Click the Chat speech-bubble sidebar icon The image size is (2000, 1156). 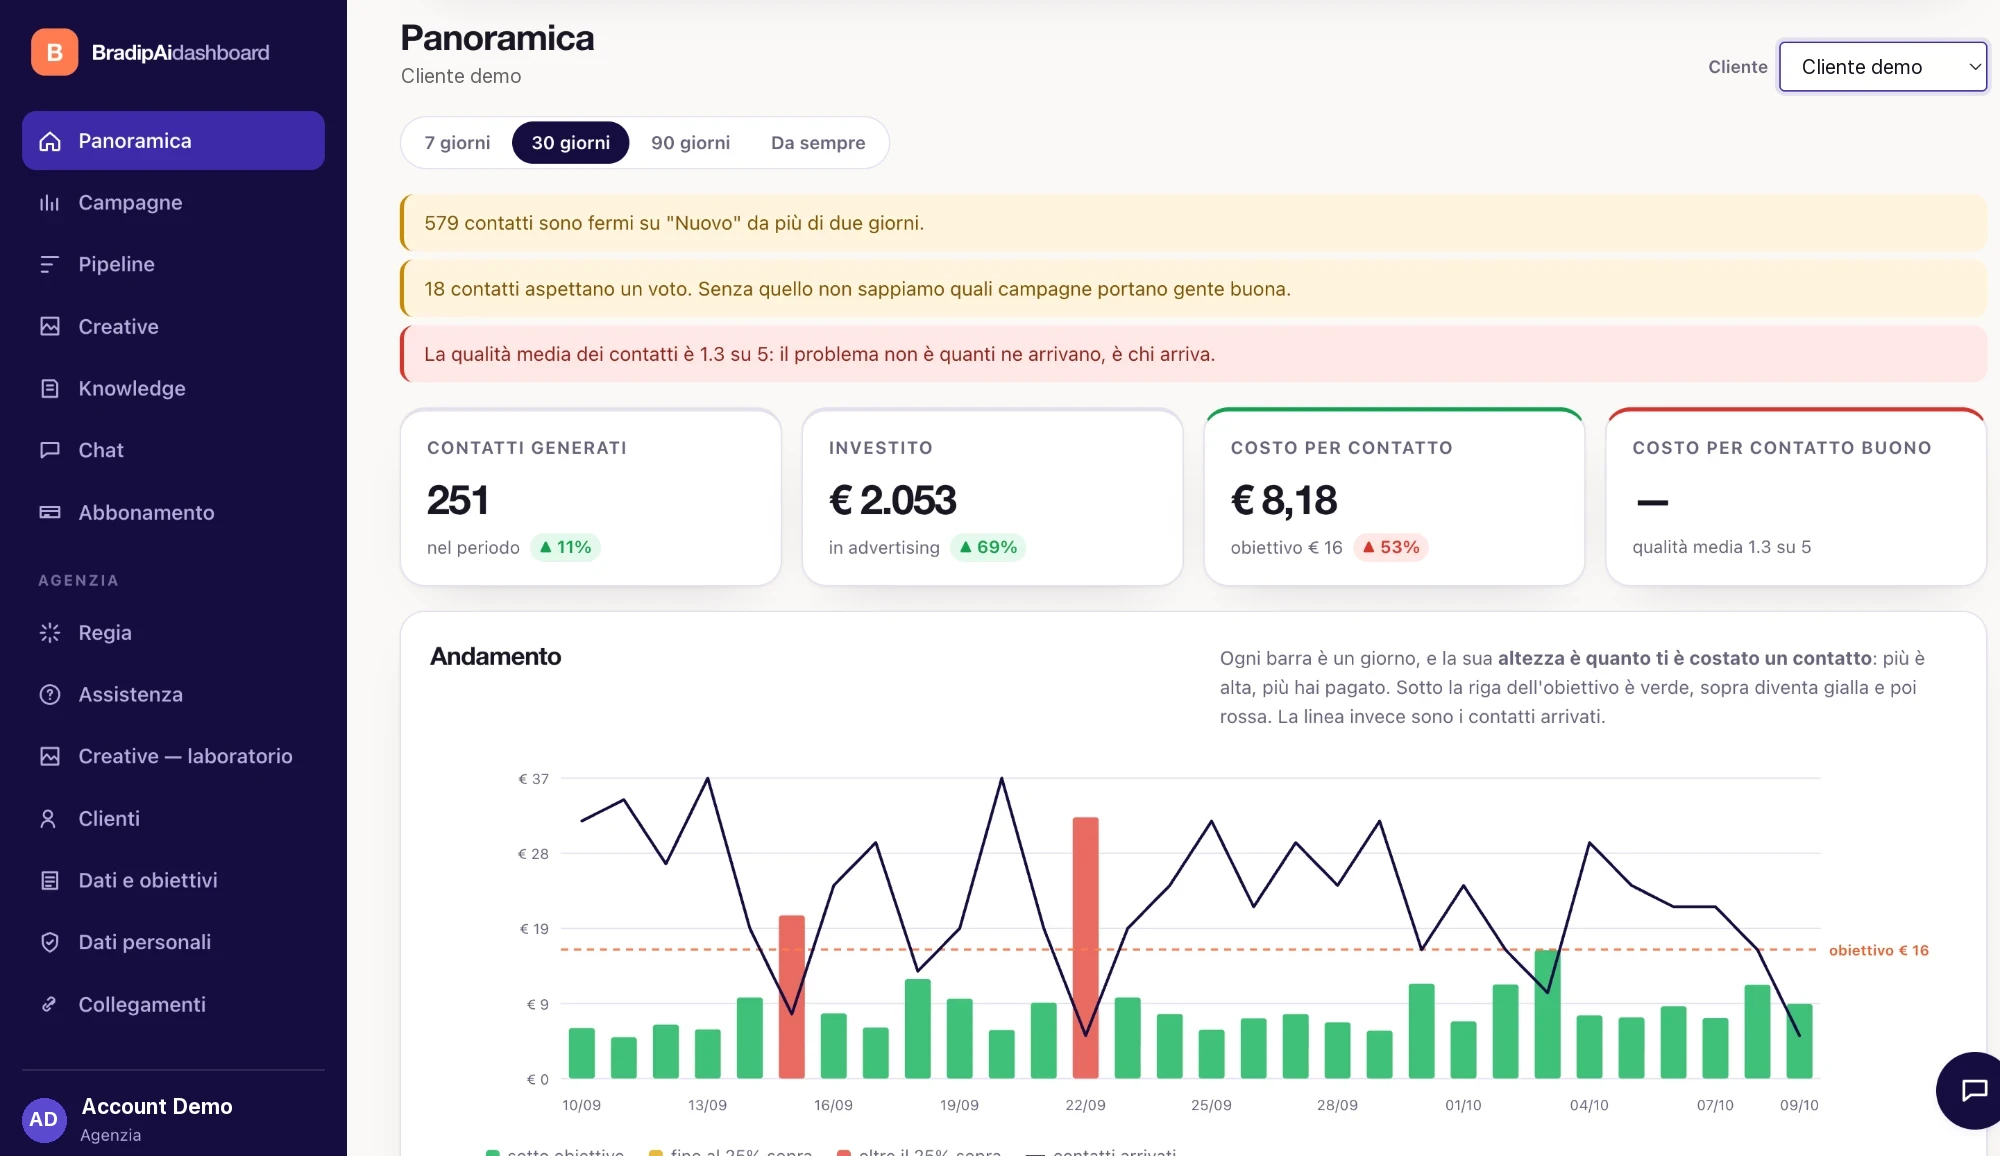50,450
